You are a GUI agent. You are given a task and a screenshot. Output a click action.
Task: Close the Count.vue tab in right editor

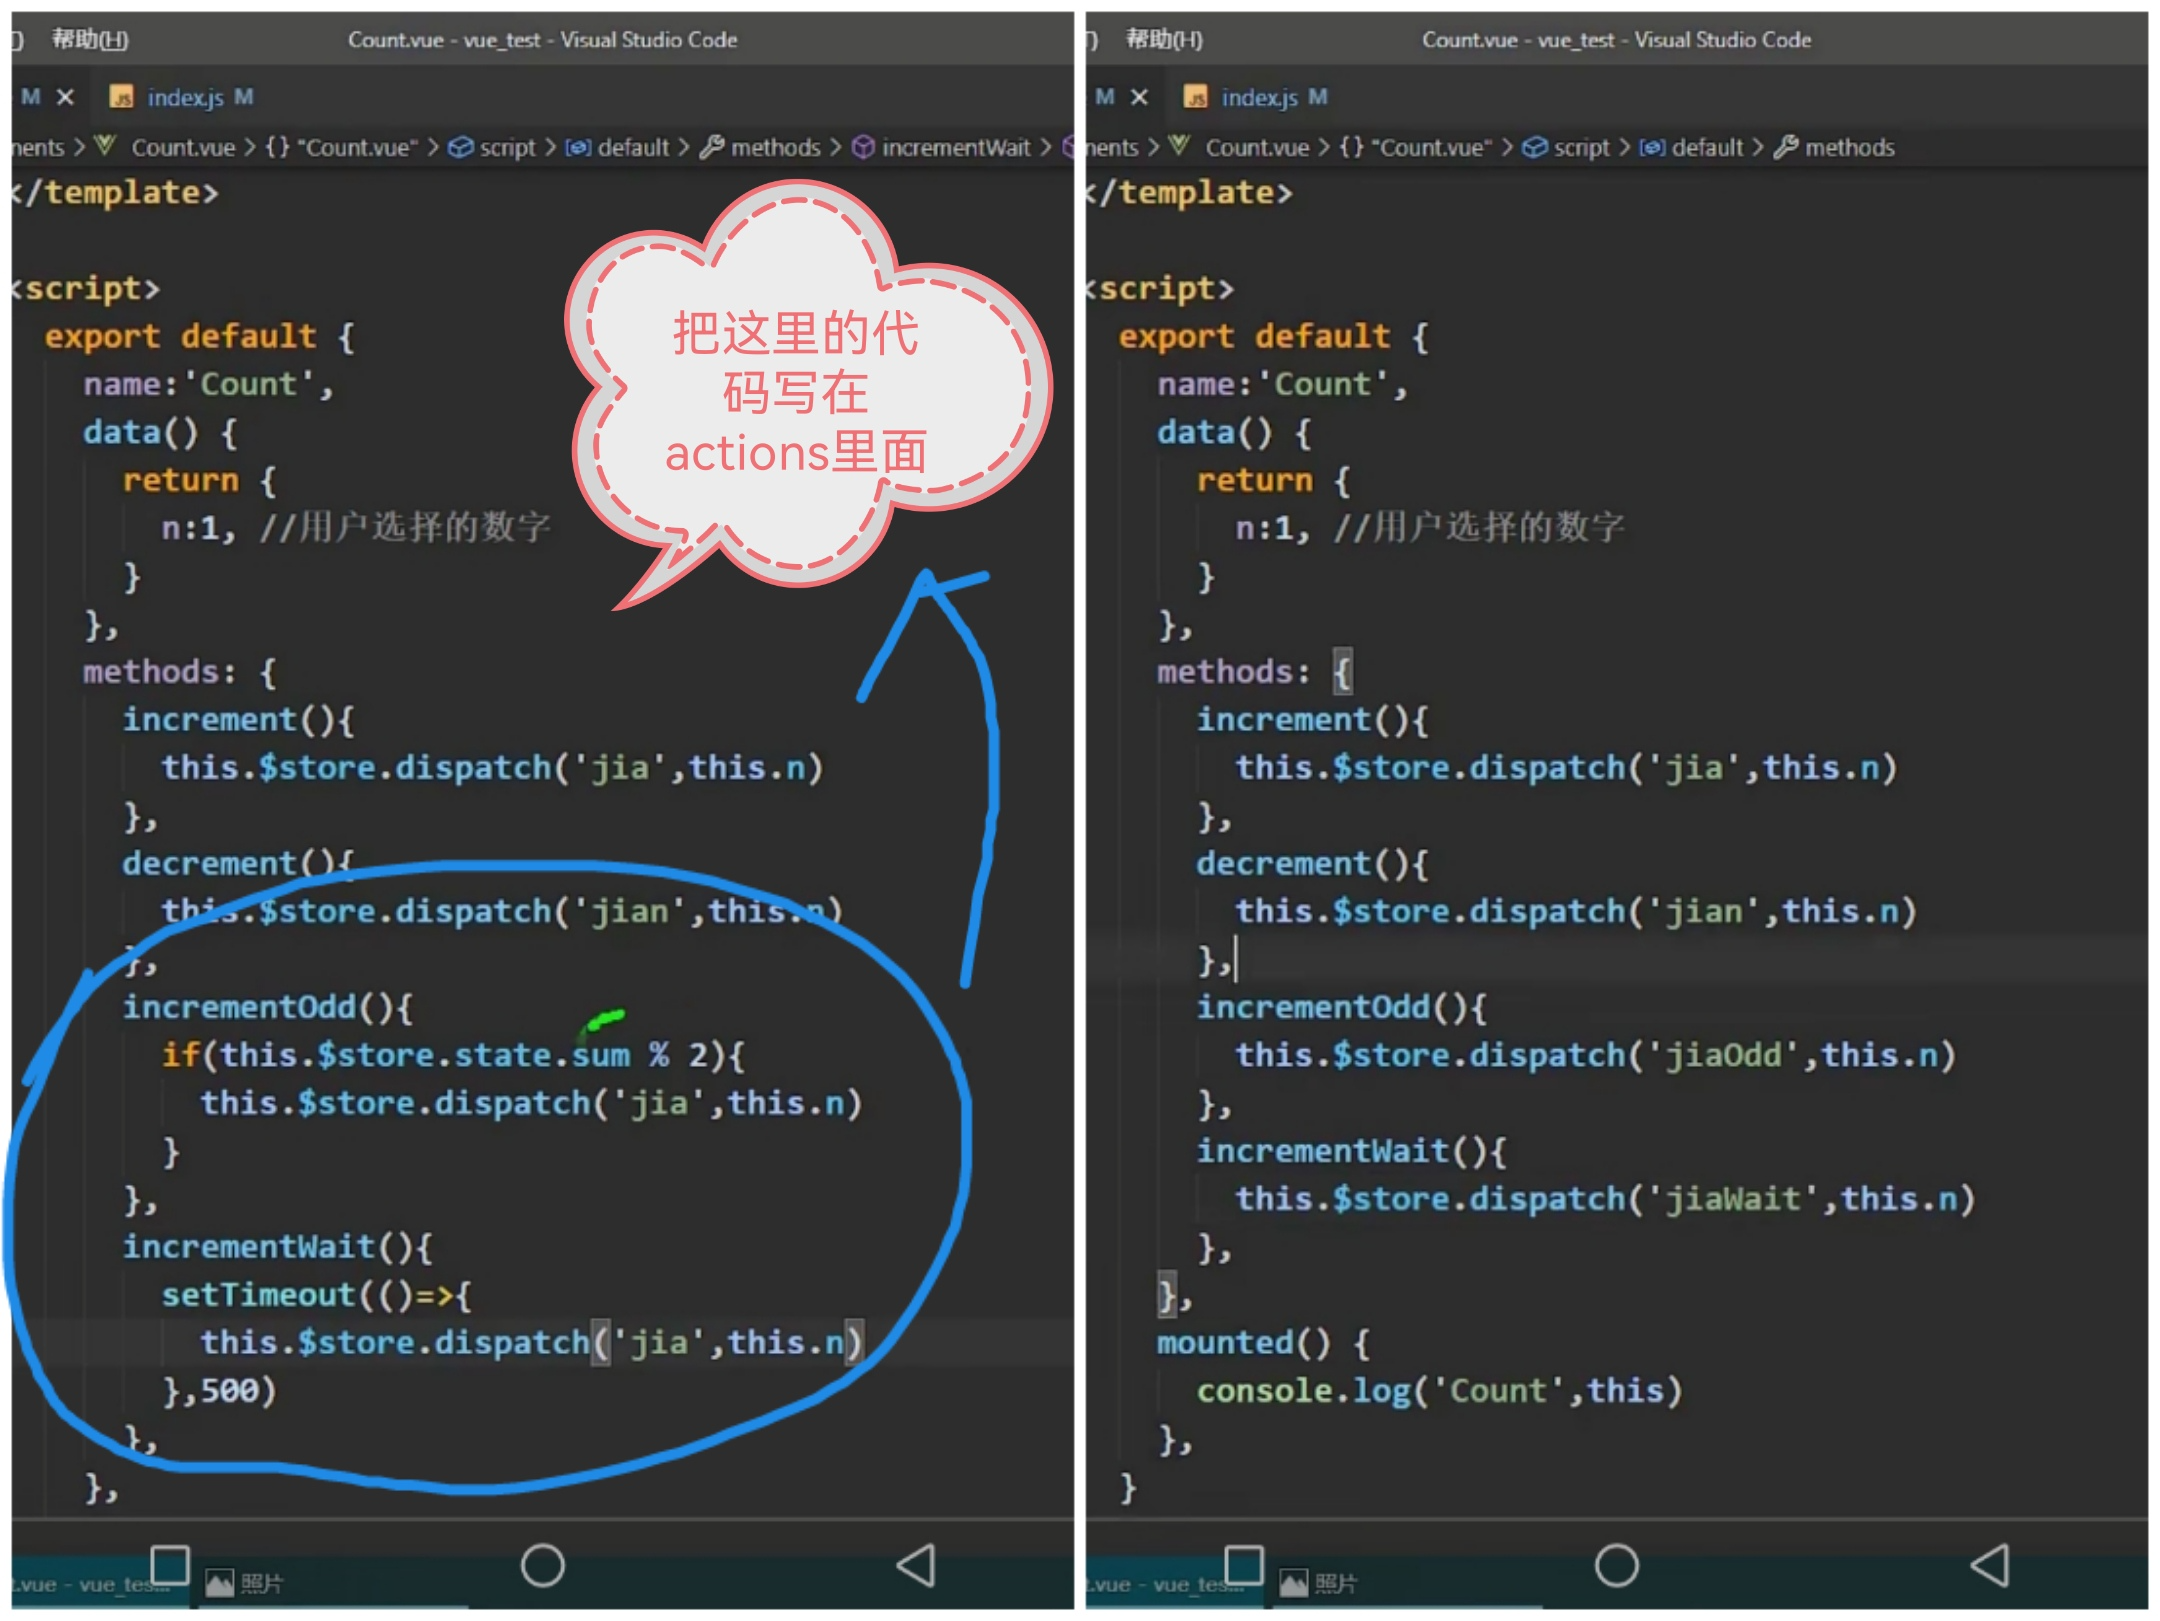tap(1139, 97)
